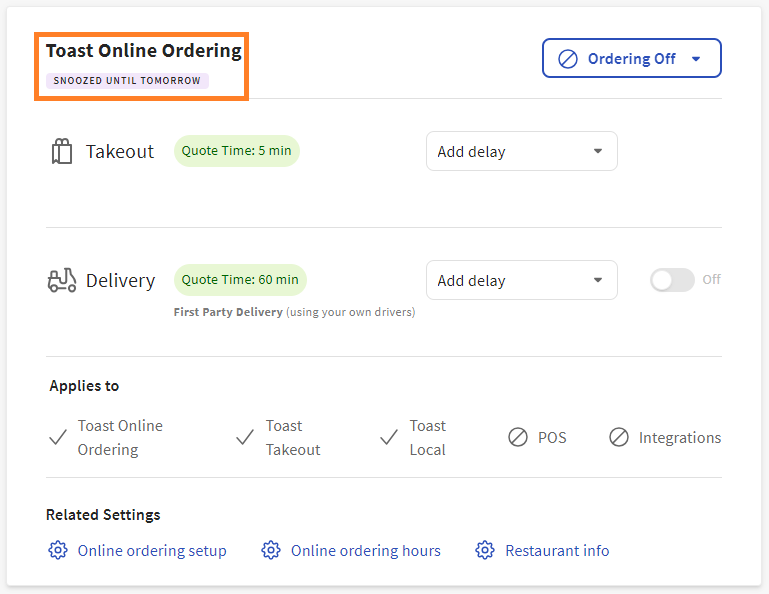Image resolution: width=769 pixels, height=594 pixels.
Task: Click checkmark next to Toast Local
Action: click(x=389, y=438)
